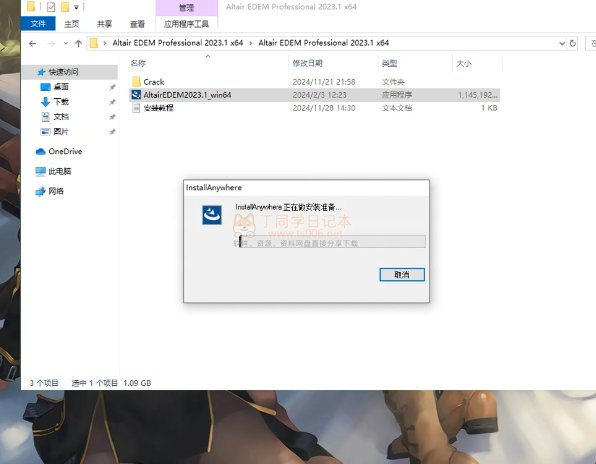Open the 查看 ribbon tab
This screenshot has height=464, width=596.
coord(137,24)
